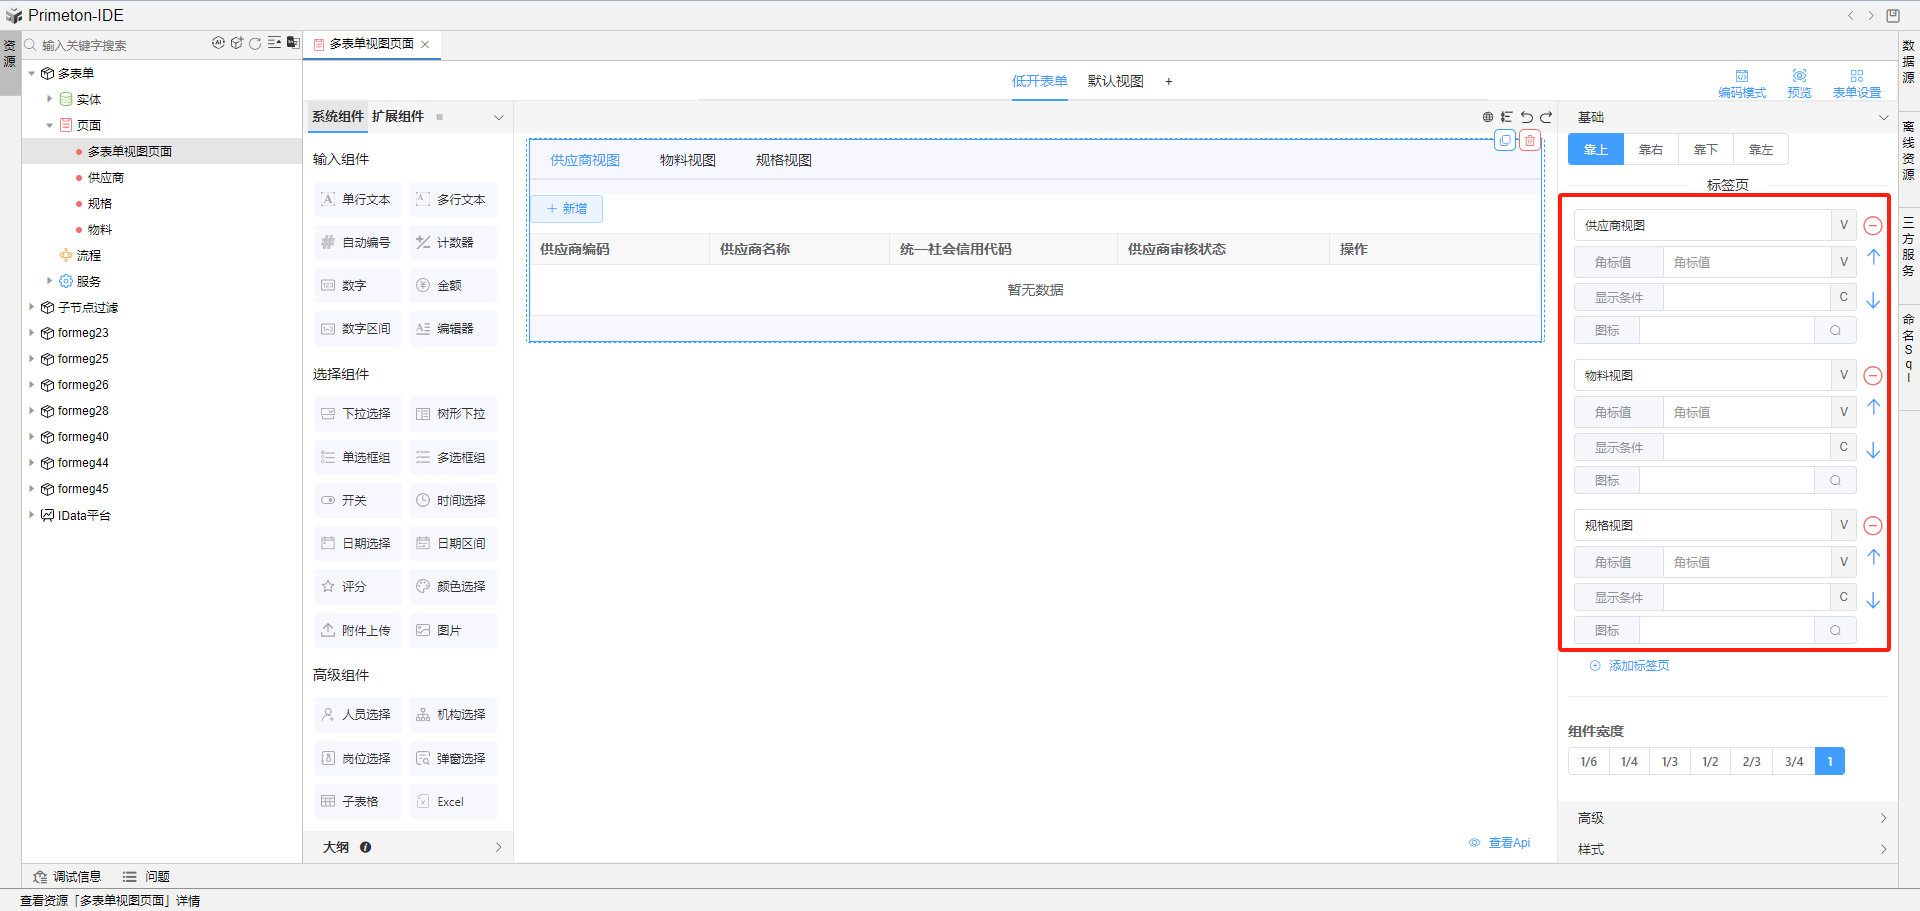This screenshot has width=1920, height=911.
Task: Set component width to 1/2
Action: tap(1710, 762)
